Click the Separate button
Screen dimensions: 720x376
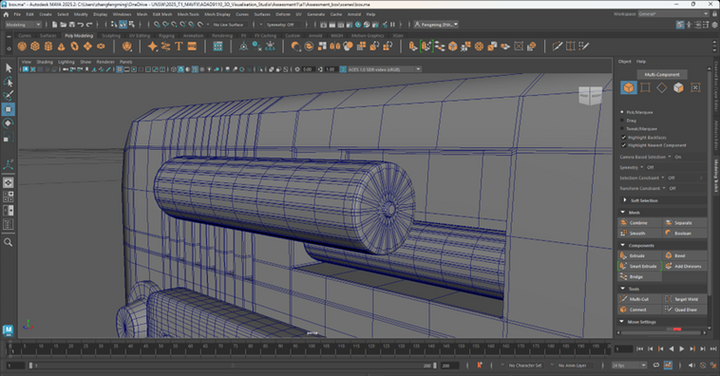click(x=685, y=223)
